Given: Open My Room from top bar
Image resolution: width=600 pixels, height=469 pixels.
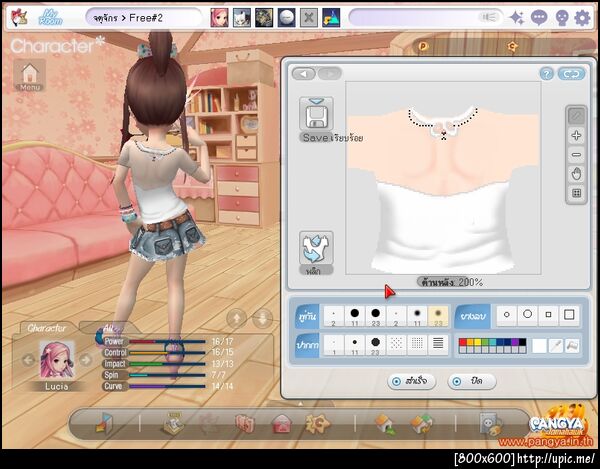Looking at the screenshot, I should tap(51, 18).
